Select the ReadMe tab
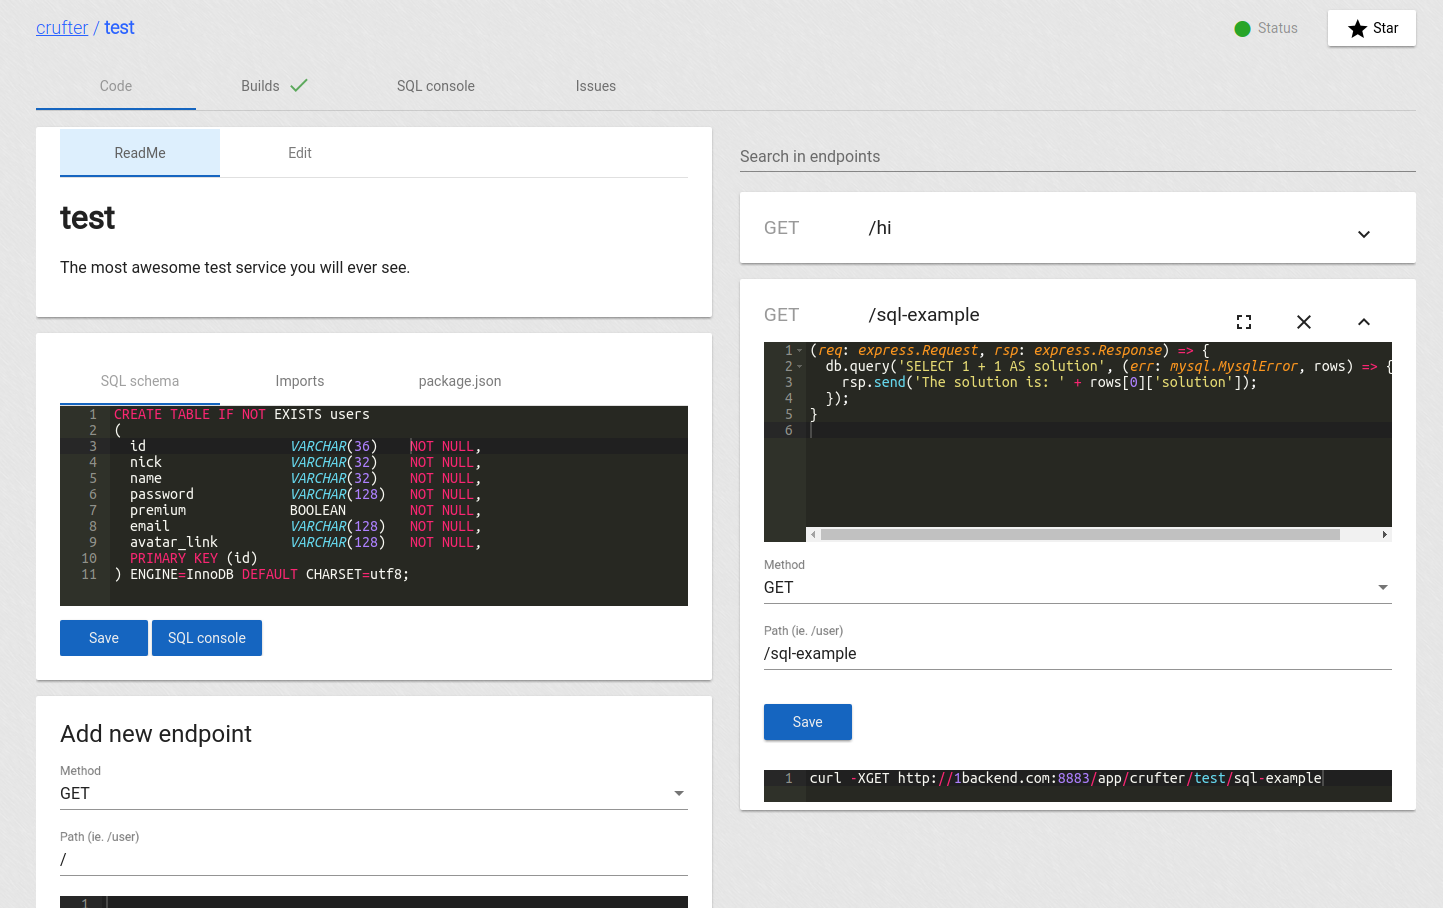This screenshot has height=908, width=1443. click(x=140, y=153)
